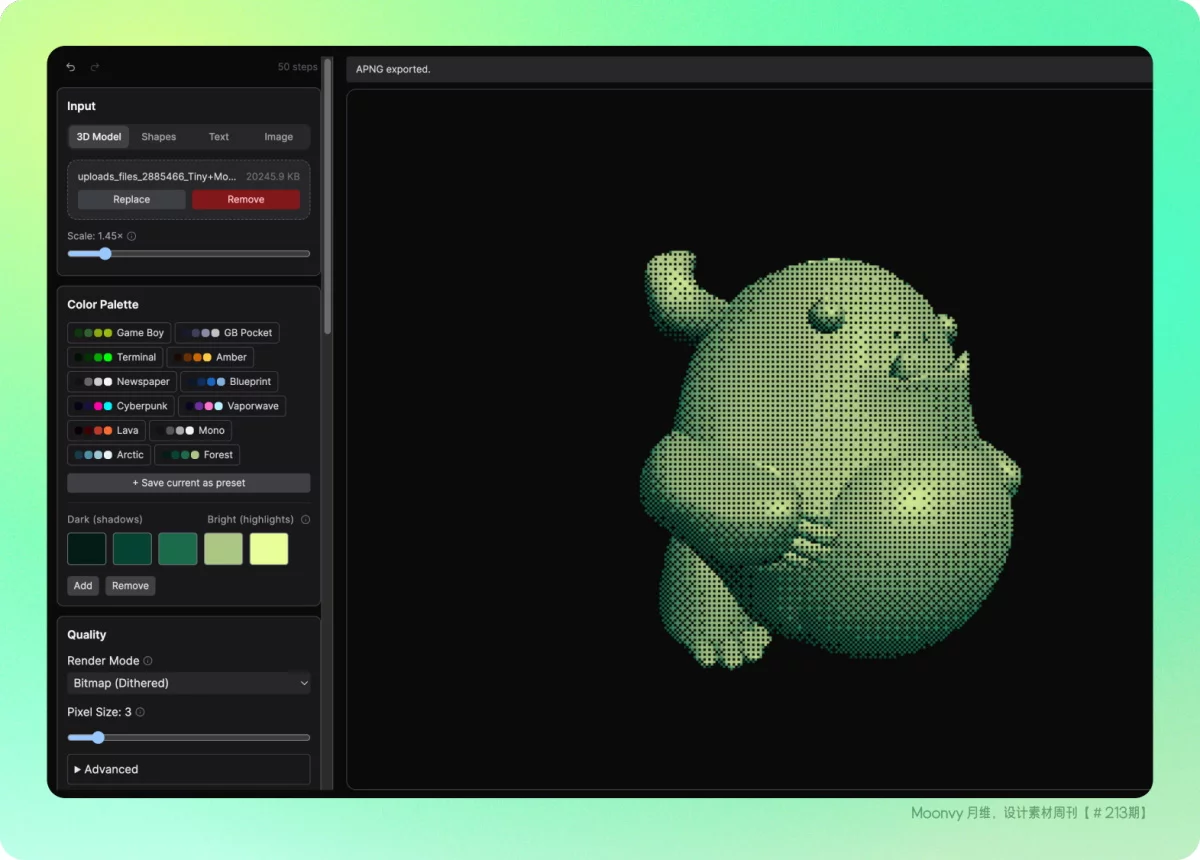The height and width of the screenshot is (860, 1200).
Task: Expand the Advanced section
Action: (189, 769)
